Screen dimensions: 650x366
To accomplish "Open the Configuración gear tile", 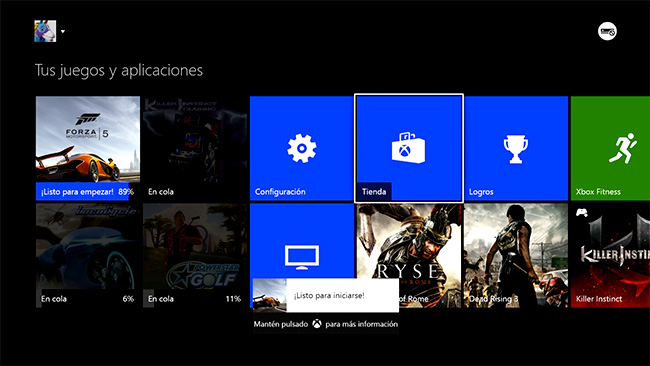I will [x=301, y=148].
